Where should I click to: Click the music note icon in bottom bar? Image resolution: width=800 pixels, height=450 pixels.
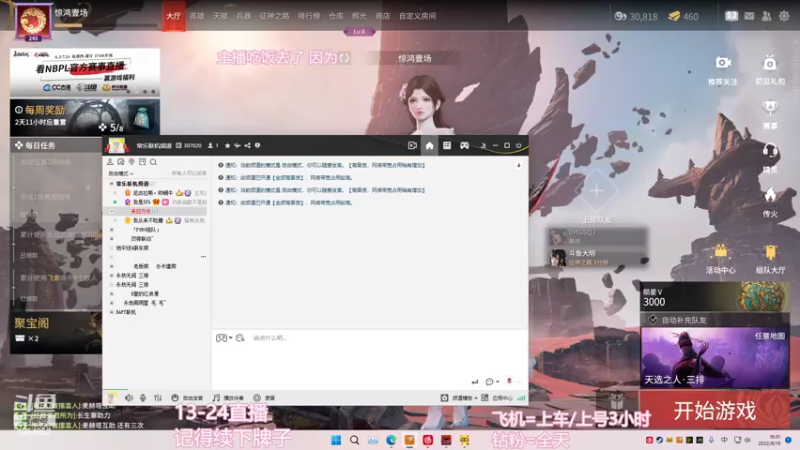coord(216,397)
